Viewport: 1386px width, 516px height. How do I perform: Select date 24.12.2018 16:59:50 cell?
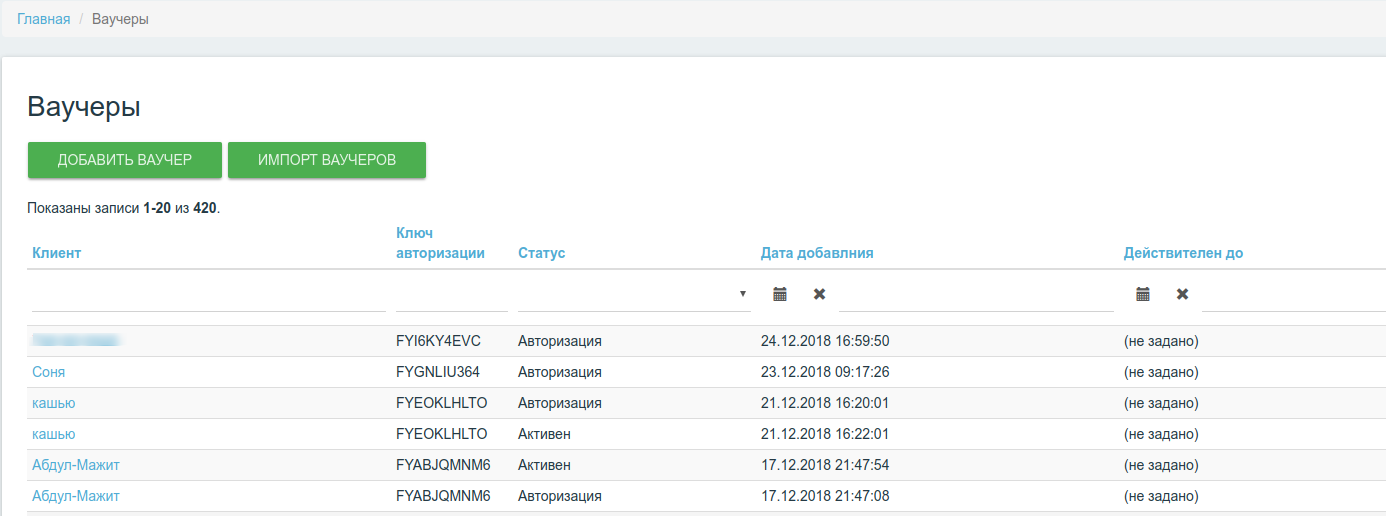(x=825, y=341)
